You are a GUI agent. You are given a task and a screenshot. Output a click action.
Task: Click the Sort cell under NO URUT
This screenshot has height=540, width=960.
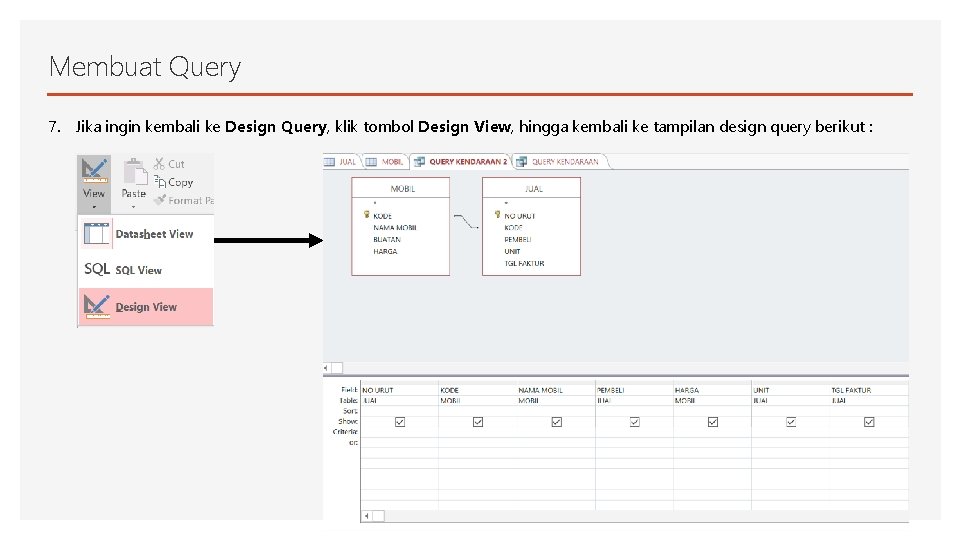point(399,411)
